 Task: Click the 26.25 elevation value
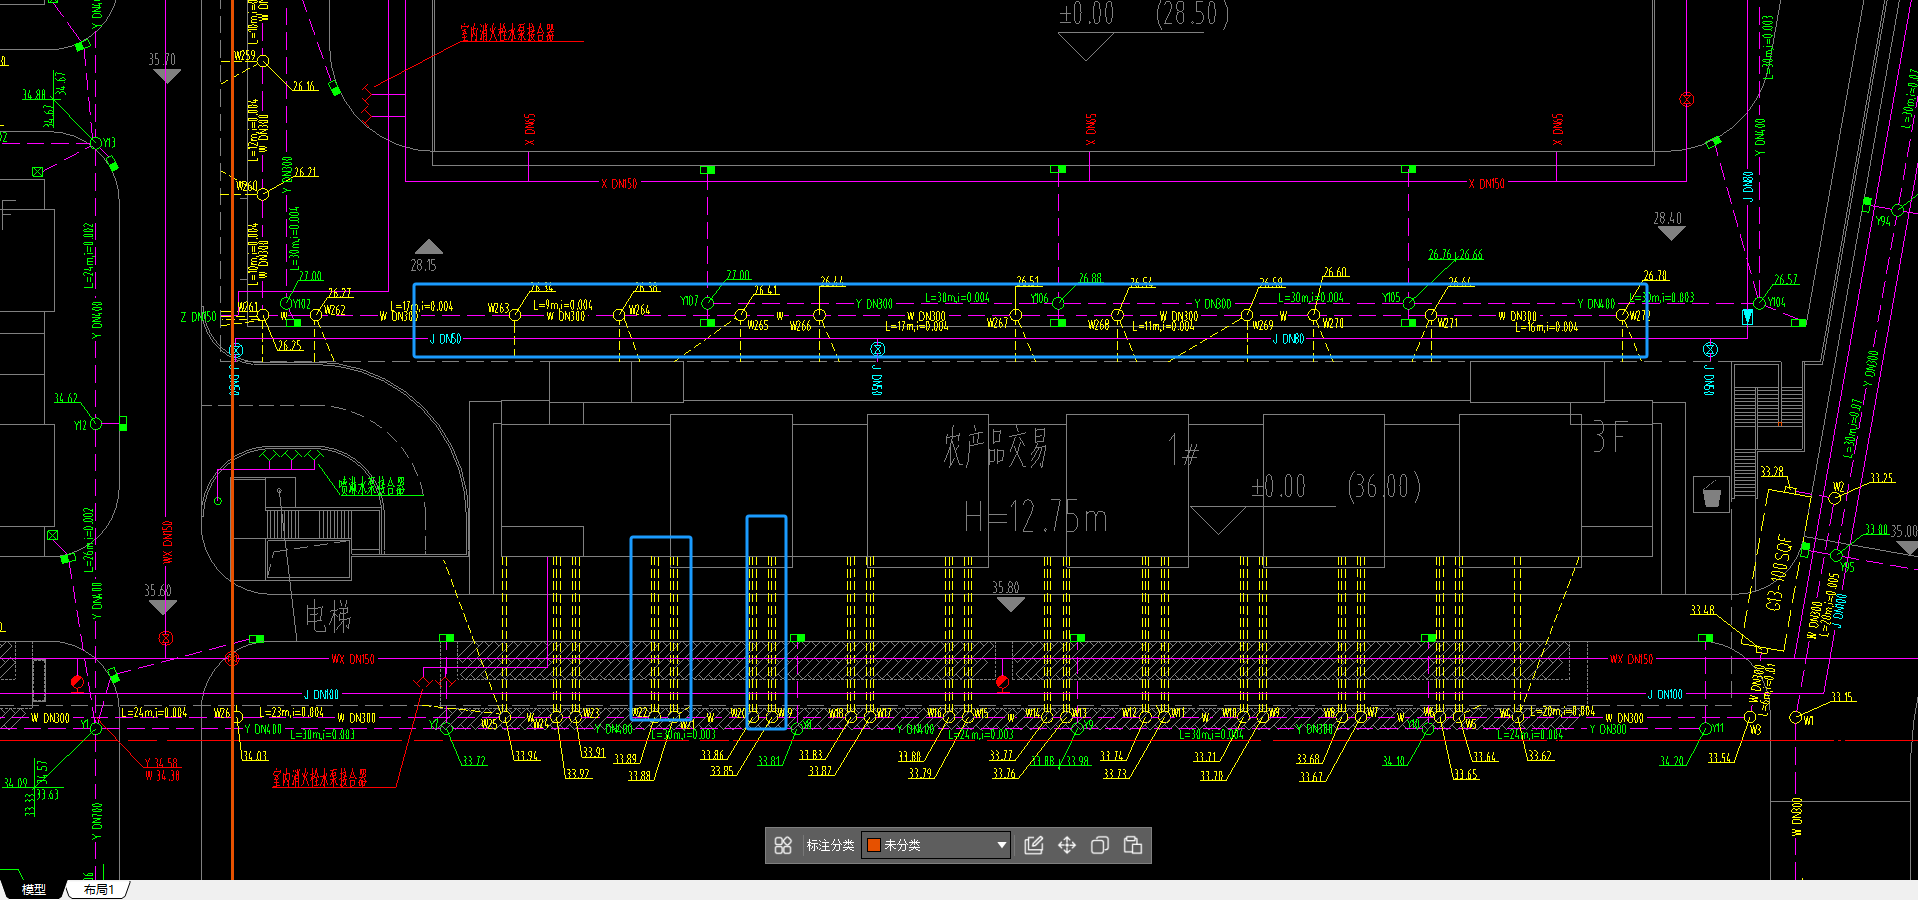[289, 345]
